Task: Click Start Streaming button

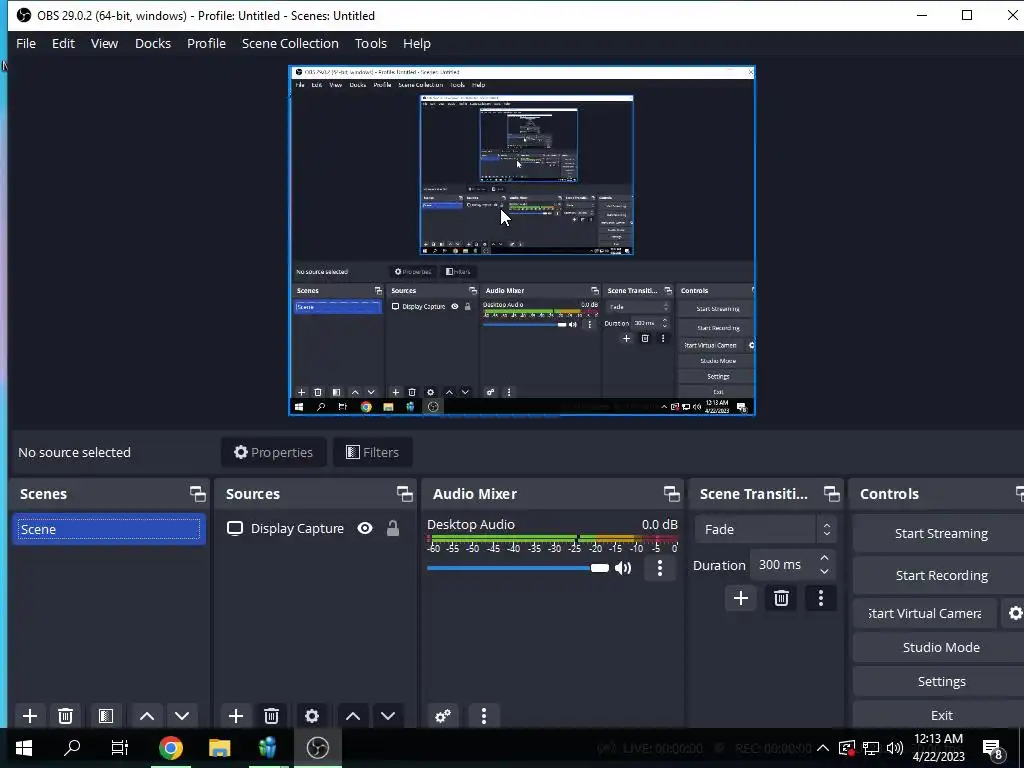Action: pyautogui.click(x=940, y=534)
